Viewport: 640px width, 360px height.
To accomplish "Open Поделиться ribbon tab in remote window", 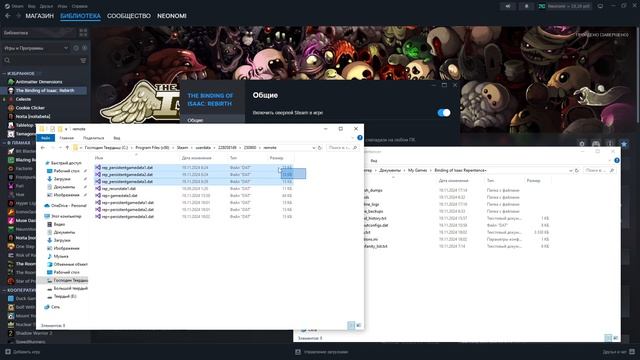I will [x=93, y=138].
